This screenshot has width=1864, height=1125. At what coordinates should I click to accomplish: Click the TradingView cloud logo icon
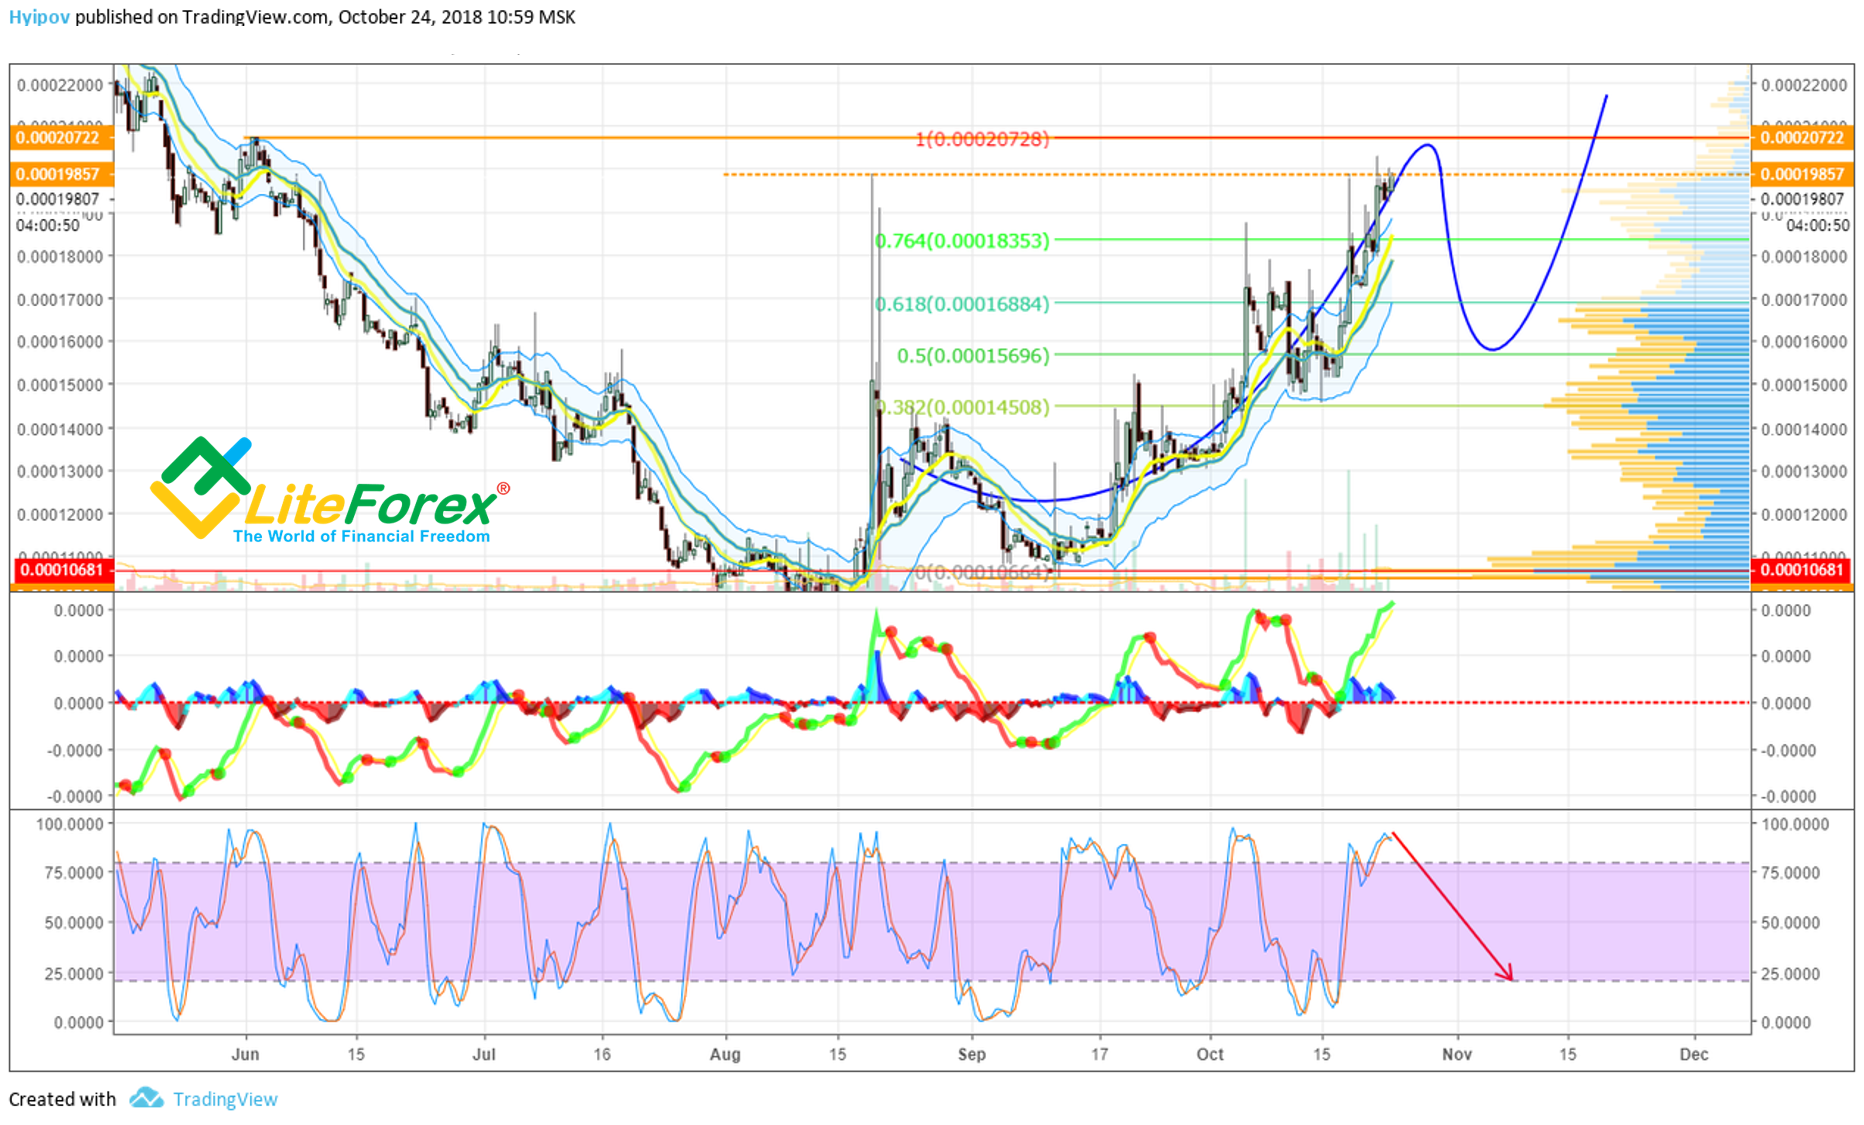[x=147, y=1098]
